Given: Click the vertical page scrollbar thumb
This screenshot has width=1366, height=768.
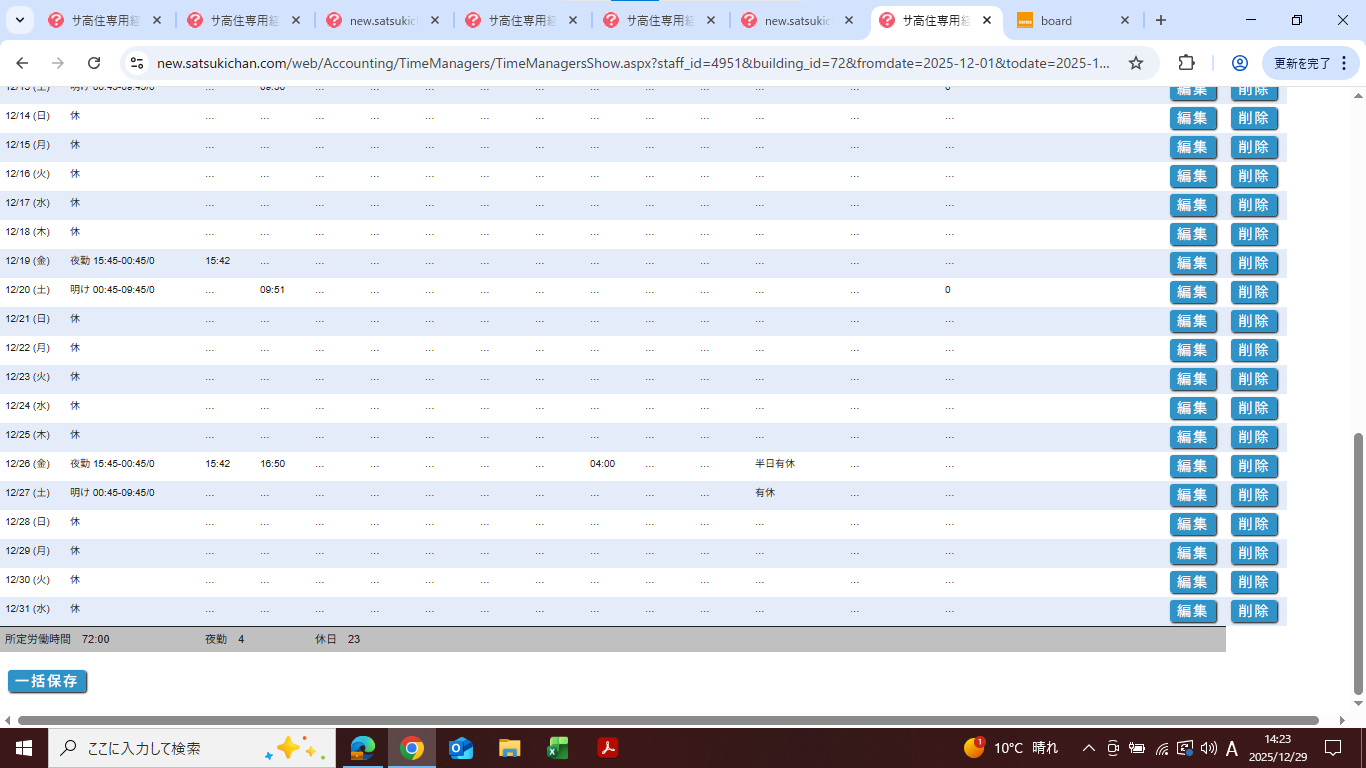Looking at the screenshot, I should pyautogui.click(x=1357, y=564).
